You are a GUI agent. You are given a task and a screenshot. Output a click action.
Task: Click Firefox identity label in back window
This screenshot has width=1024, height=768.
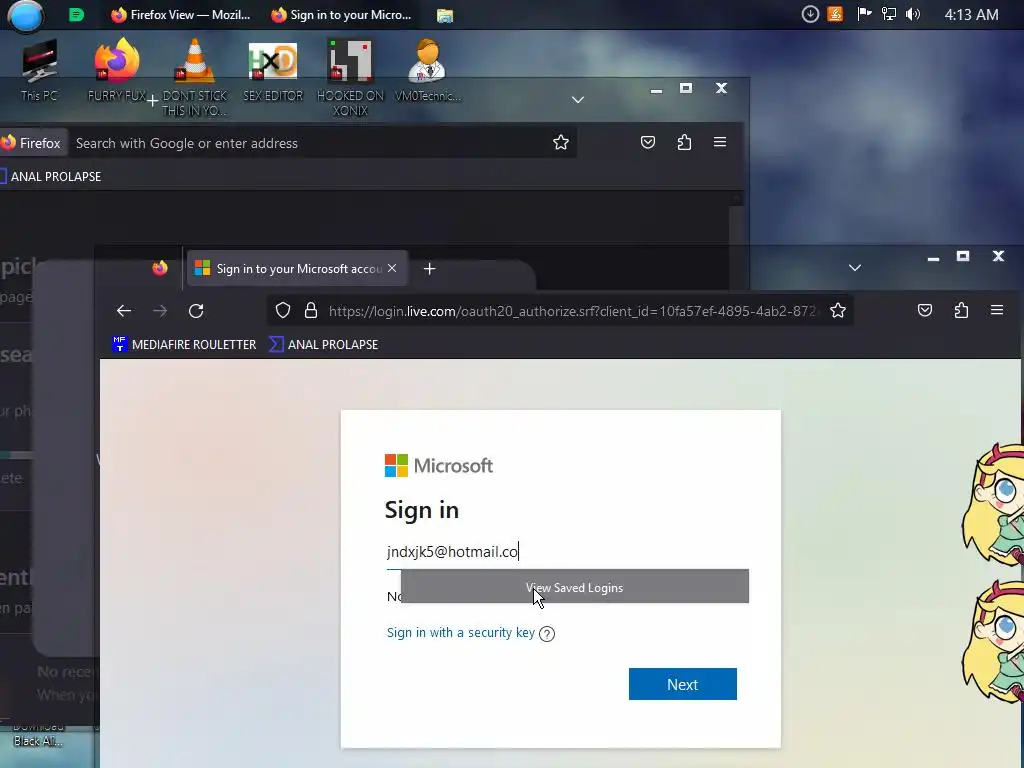(32, 143)
